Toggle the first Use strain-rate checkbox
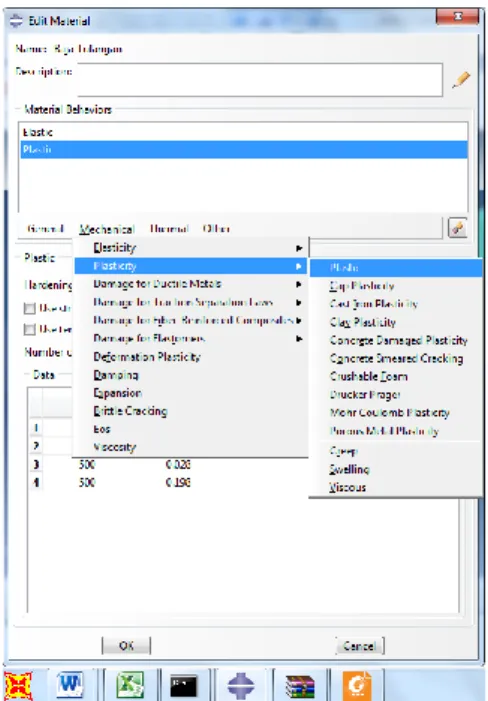488x701 pixels. point(29,308)
